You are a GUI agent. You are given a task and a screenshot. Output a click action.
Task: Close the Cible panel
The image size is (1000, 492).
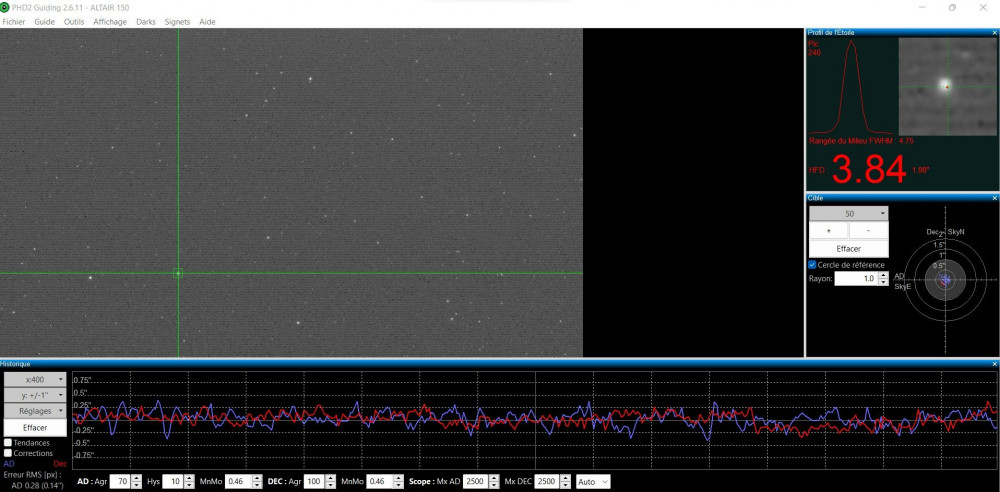994,198
